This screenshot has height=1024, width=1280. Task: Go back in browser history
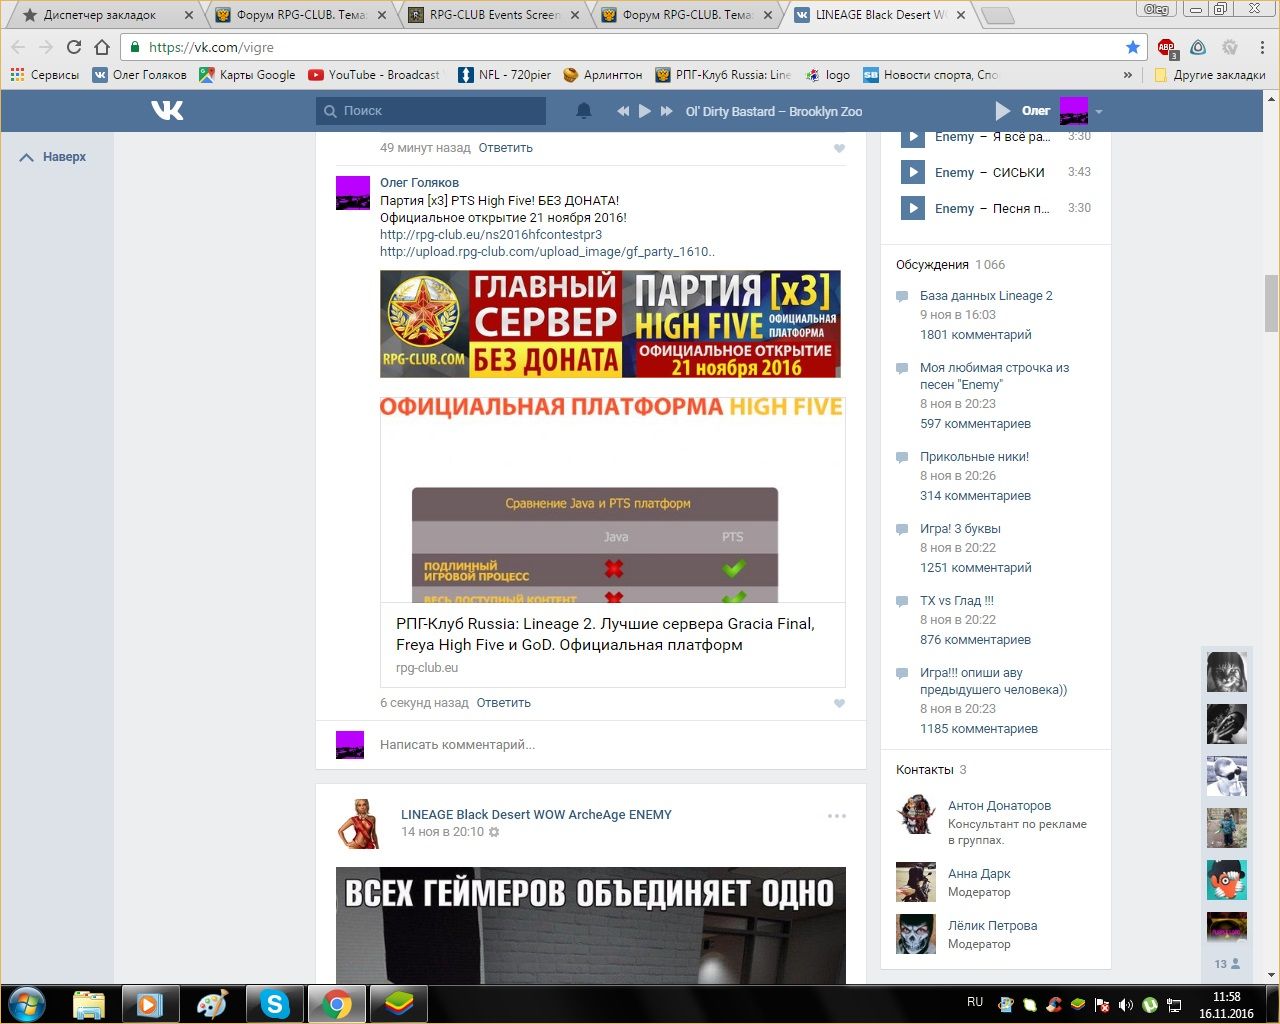point(18,47)
